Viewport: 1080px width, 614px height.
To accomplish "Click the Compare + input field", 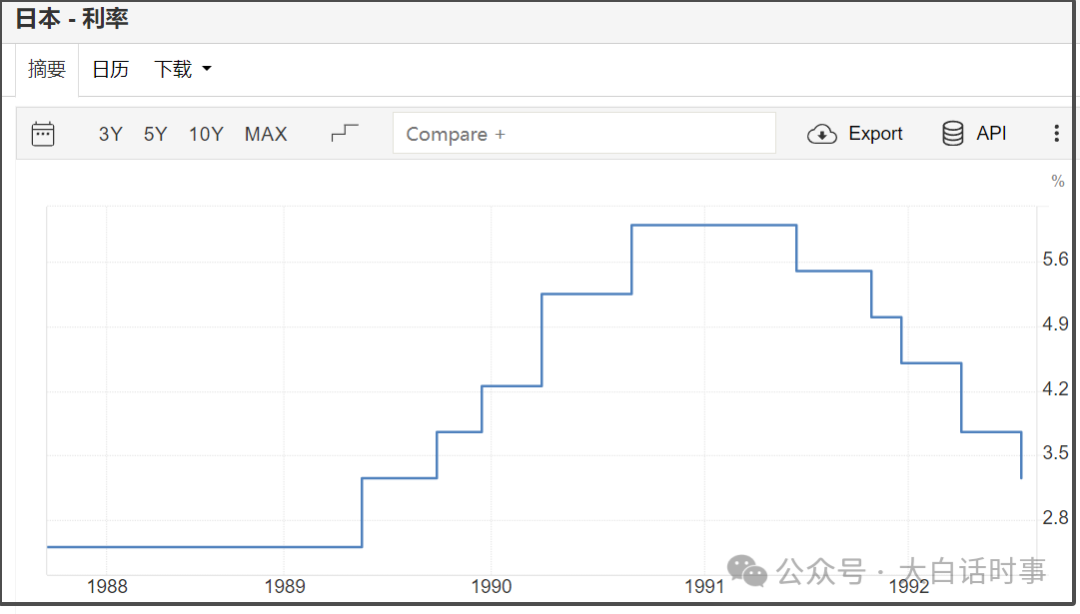I will point(584,134).
